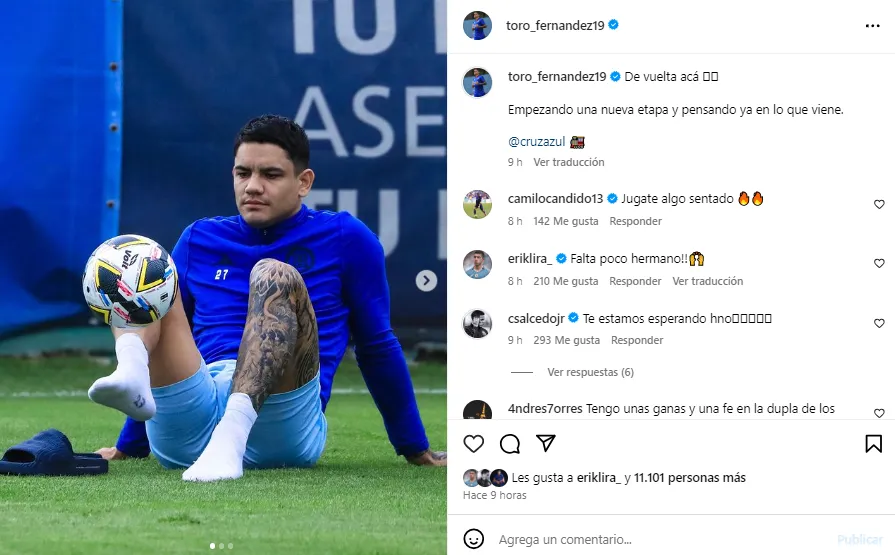The width and height of the screenshot is (895, 555).
Task: Open the @cruzazul mention link
Action: [537, 142]
